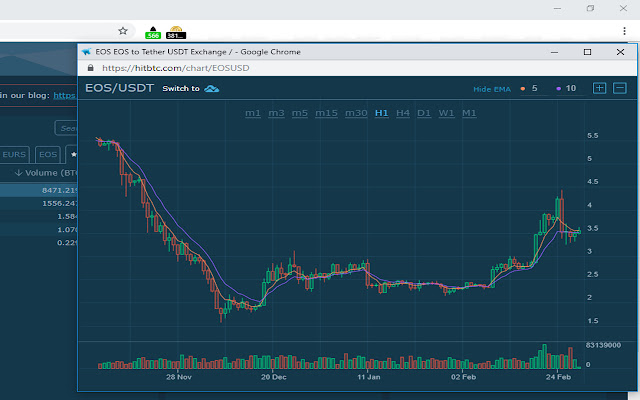Select the EURS market tab

pyautogui.click(x=14, y=155)
